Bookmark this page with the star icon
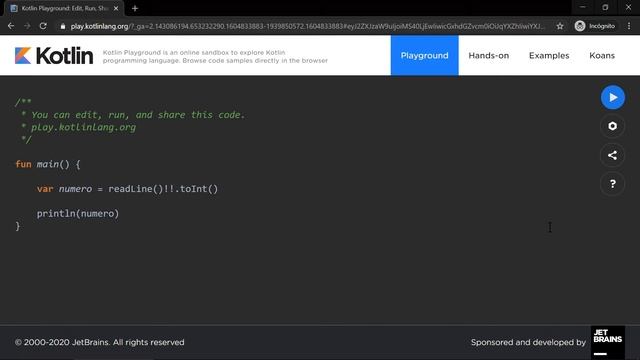640x360 pixels. coord(560,26)
